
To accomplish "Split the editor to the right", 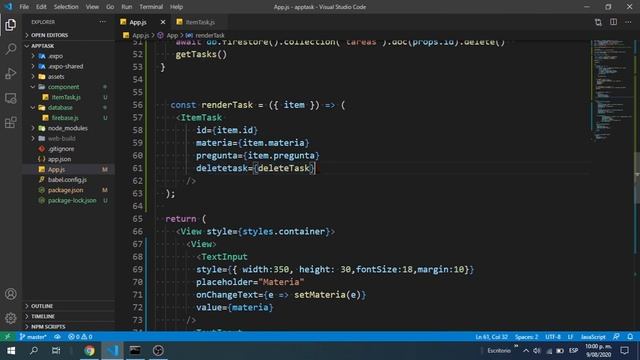I will coord(613,22).
